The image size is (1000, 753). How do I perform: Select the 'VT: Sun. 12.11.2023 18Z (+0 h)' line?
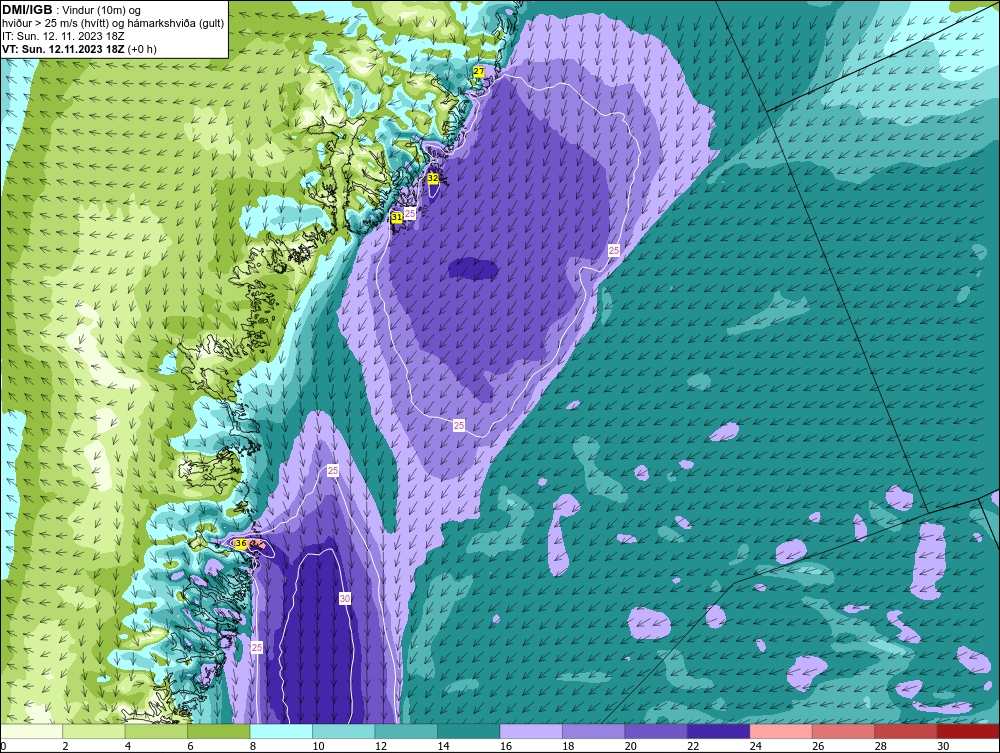point(79,49)
